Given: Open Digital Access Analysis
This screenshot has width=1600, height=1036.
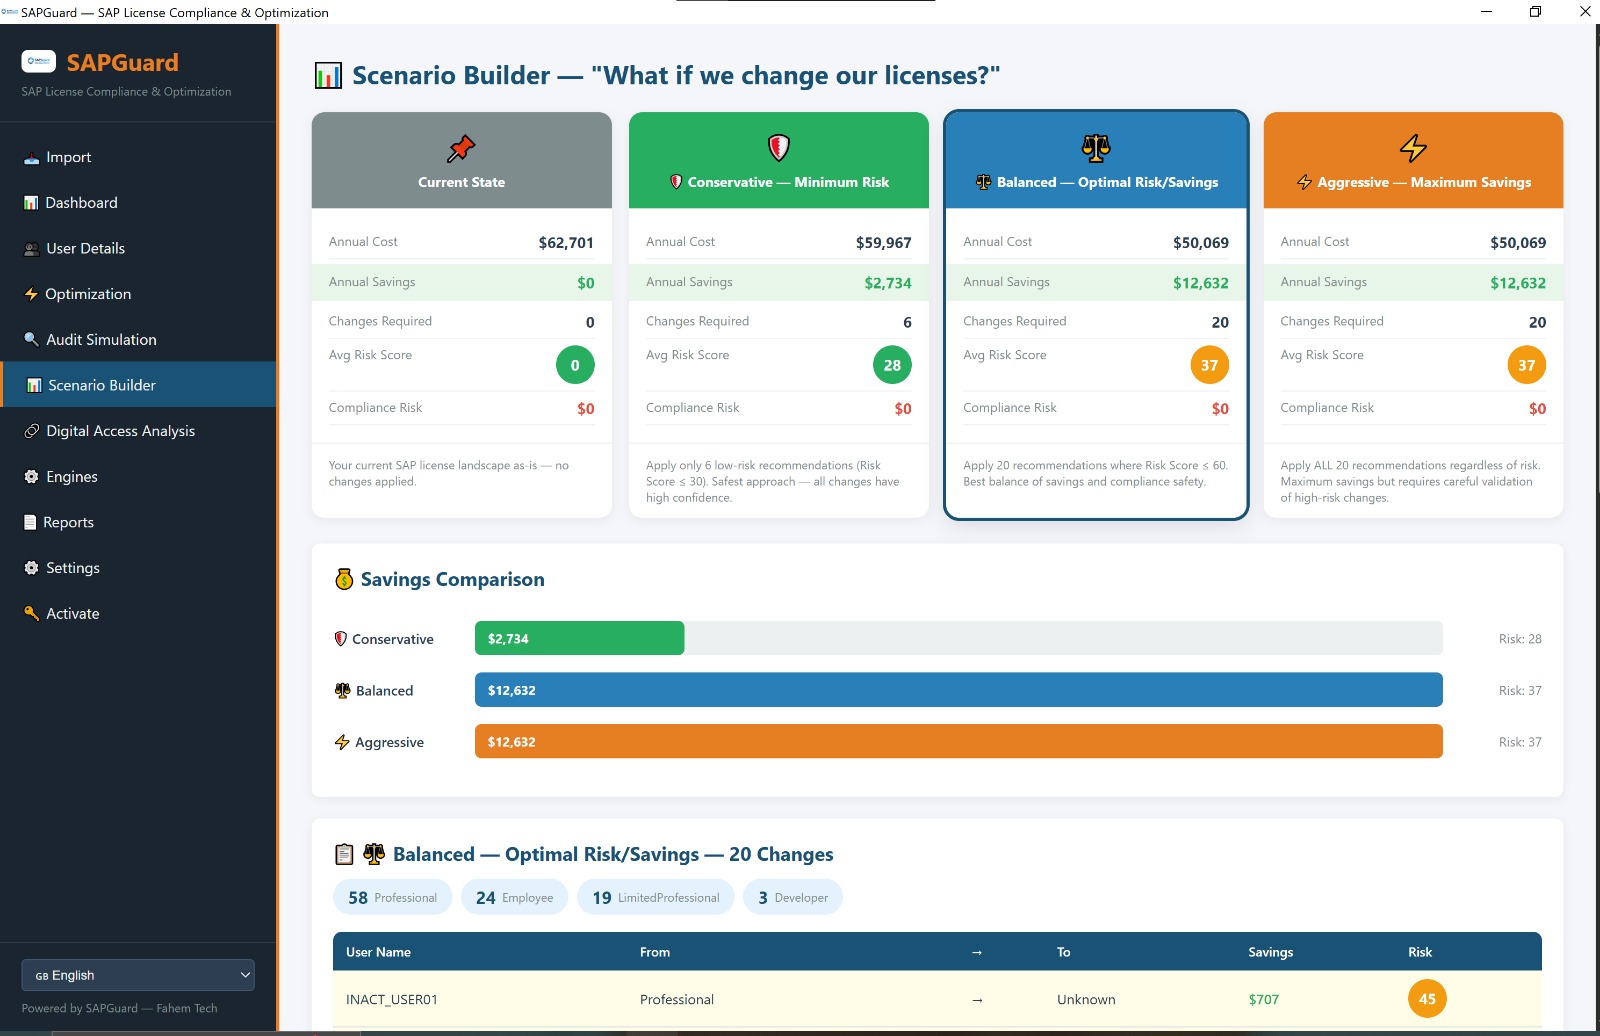Looking at the screenshot, I should [x=138, y=431].
